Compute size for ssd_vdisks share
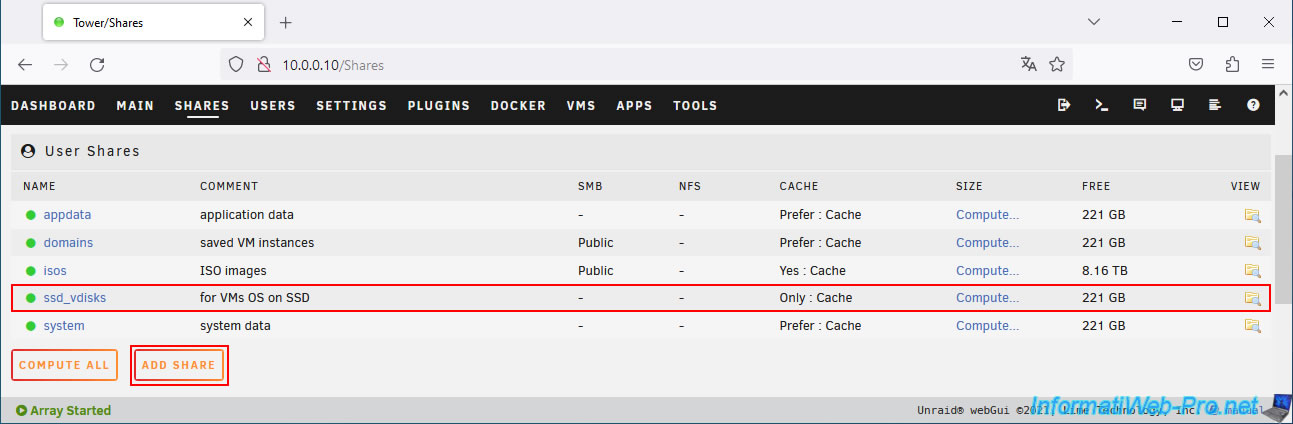This screenshot has height=424, width=1293. 987,298
